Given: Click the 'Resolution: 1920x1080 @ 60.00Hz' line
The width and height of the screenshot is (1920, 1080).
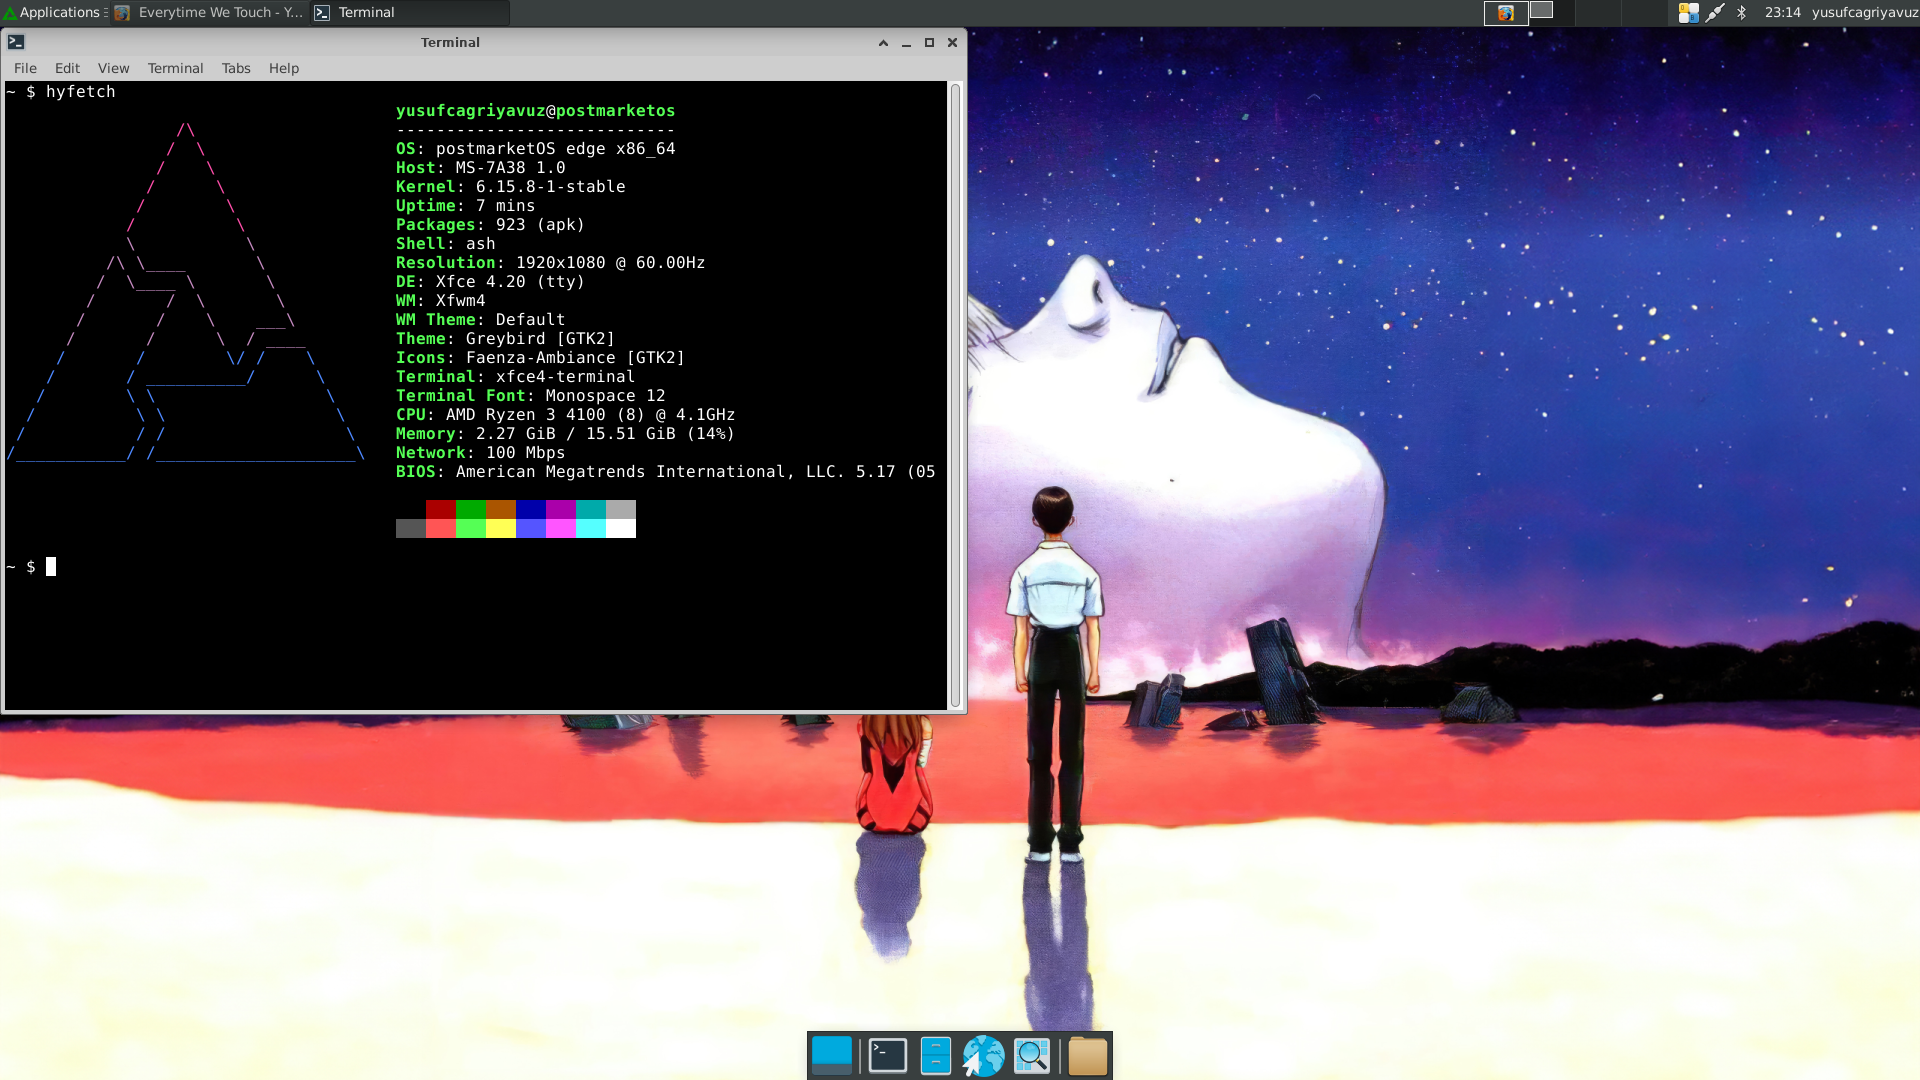Looking at the screenshot, I should (550, 262).
